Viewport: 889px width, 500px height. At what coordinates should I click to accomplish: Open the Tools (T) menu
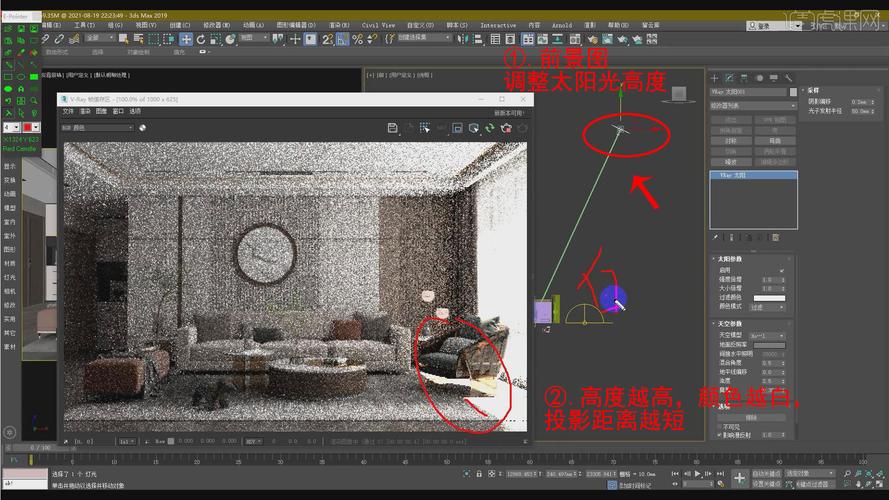coord(84,25)
